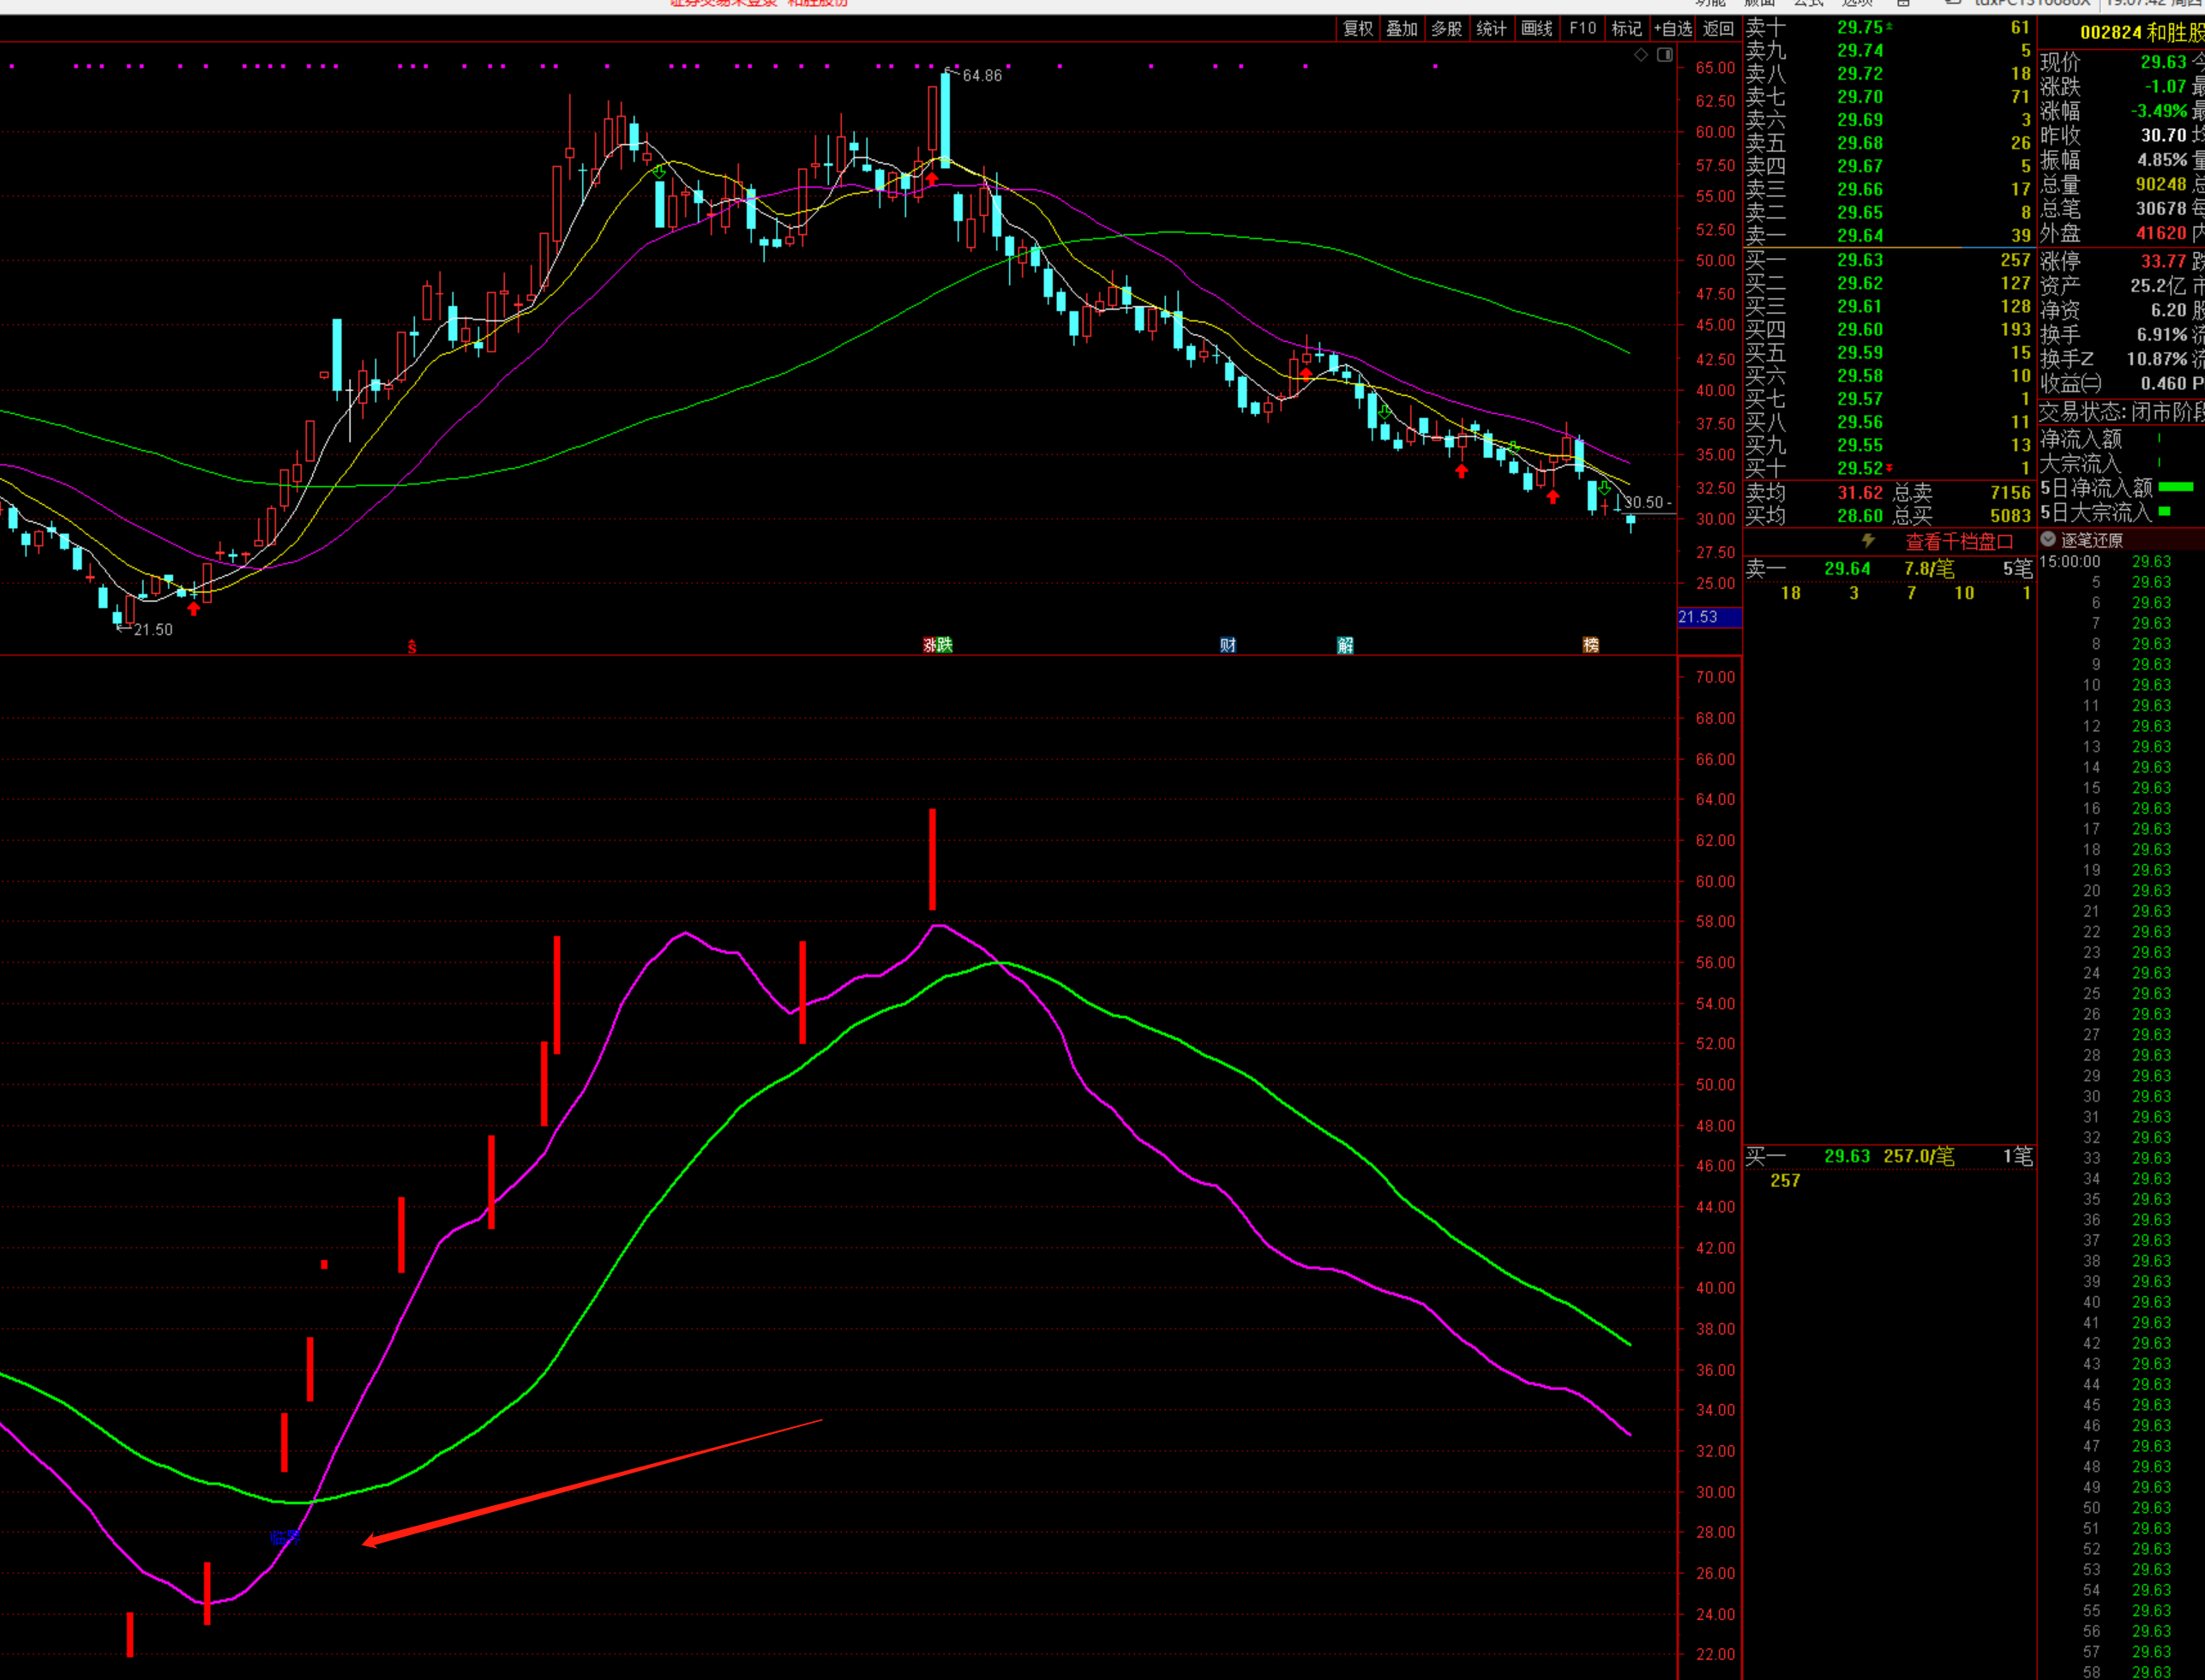Click the red arrow next to 买十 price
Viewport: 2205px width, 1680px height.
pyautogui.click(x=1889, y=468)
